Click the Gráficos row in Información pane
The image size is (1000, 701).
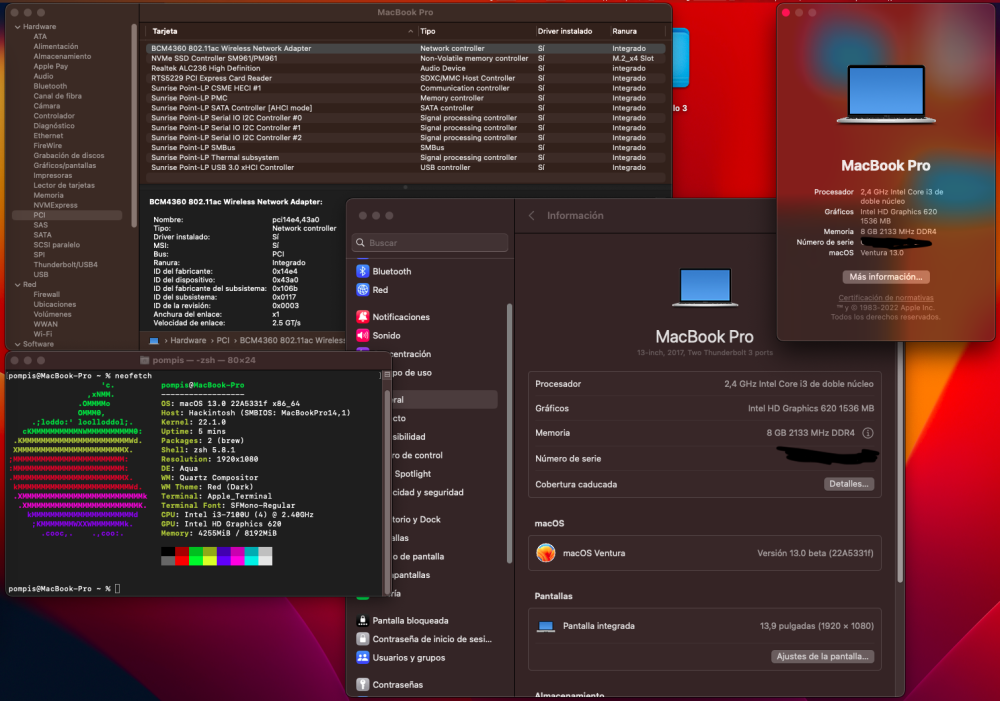[x=705, y=408]
